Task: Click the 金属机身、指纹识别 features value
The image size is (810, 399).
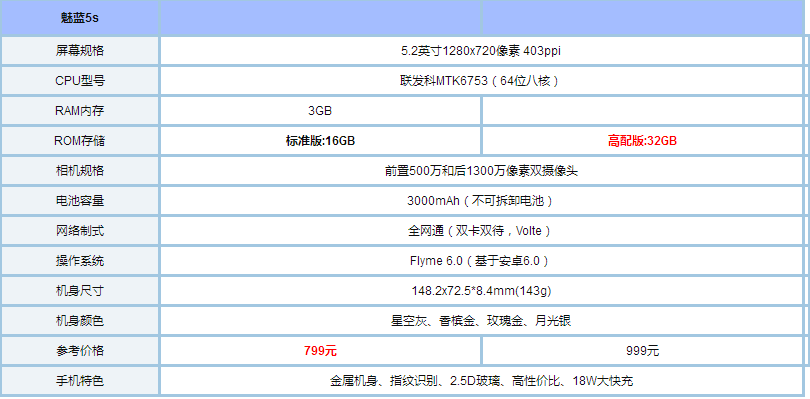Action: click(x=481, y=381)
